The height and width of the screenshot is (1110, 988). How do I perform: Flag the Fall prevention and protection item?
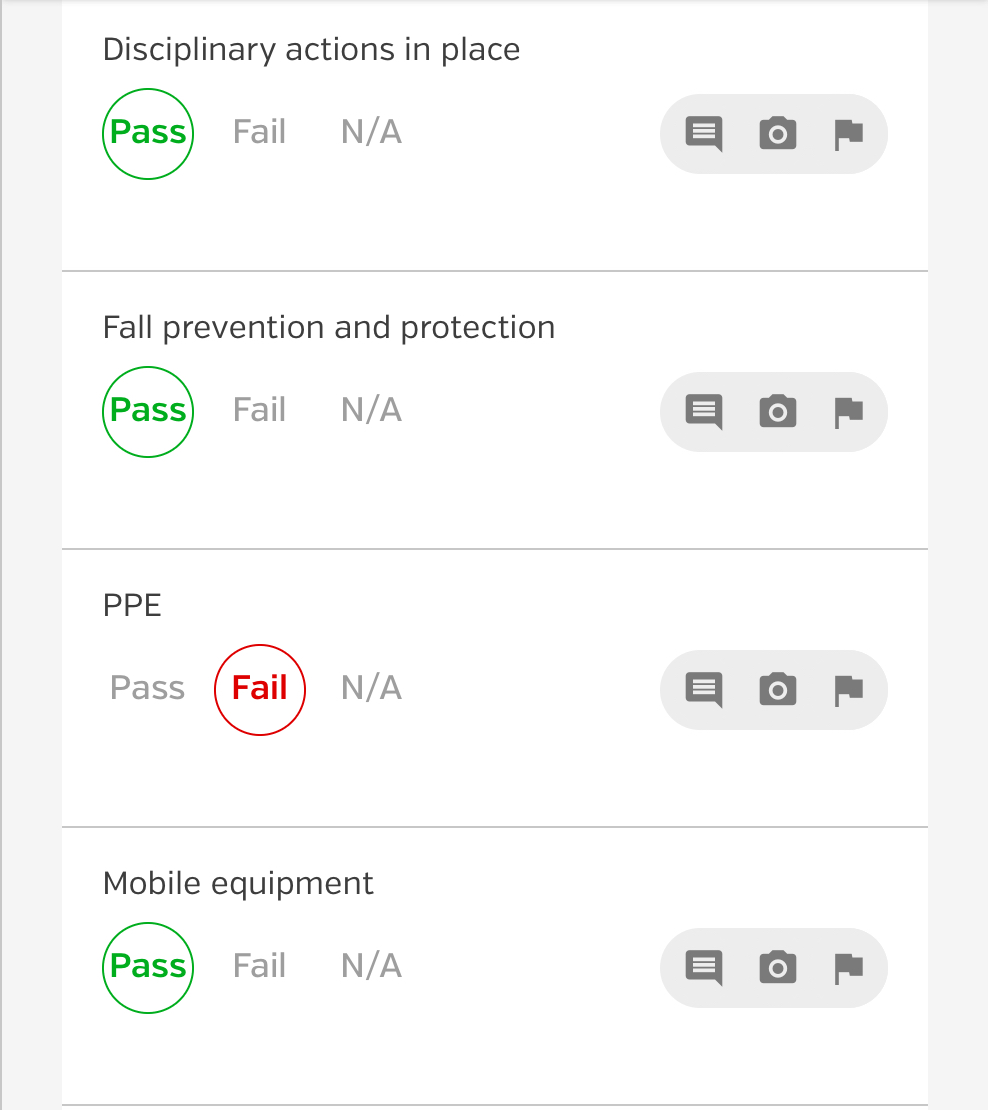pos(849,413)
